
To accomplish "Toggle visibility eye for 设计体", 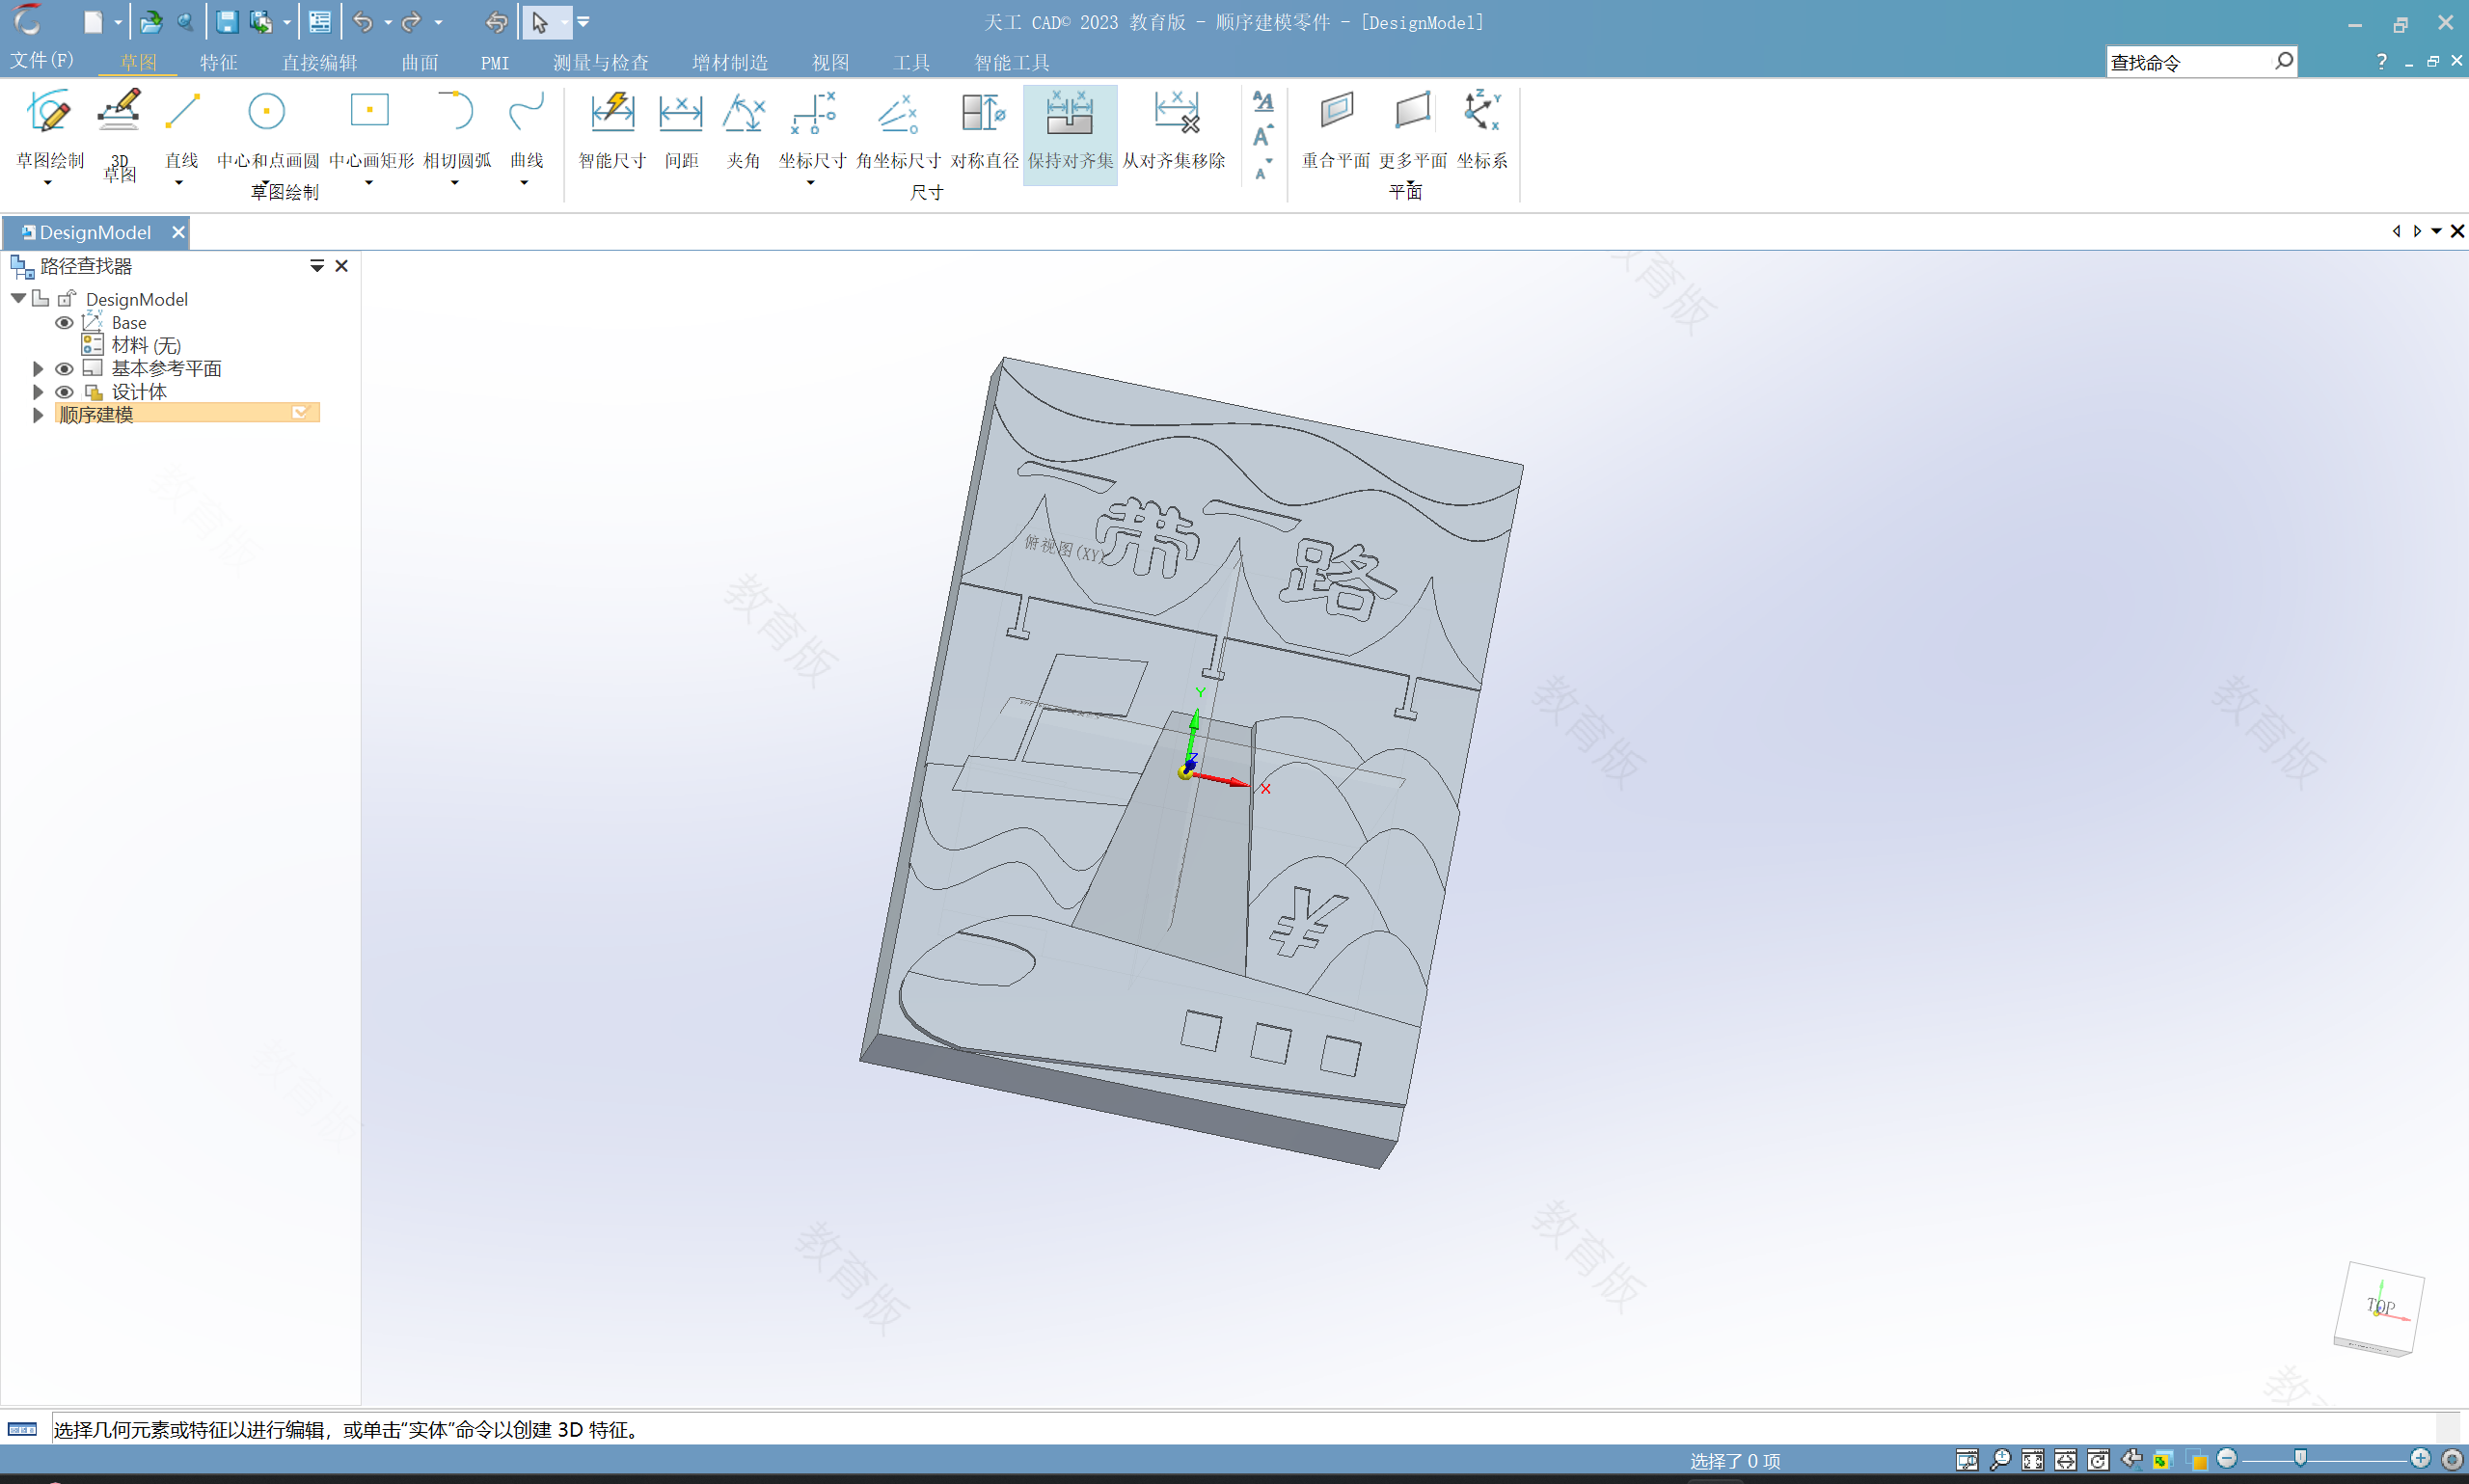I will pyautogui.click(x=64, y=392).
